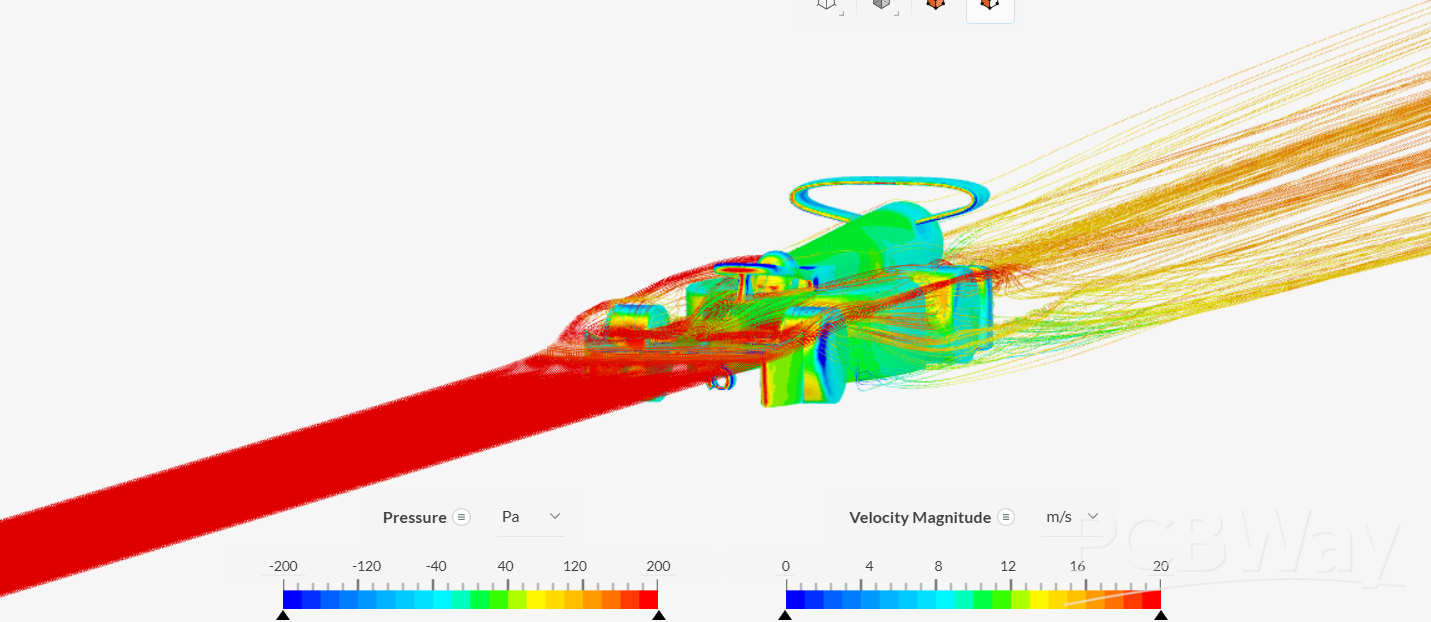Select the wireframe cube view icon
Viewport: 1431px width, 622px height.
pyautogui.click(x=827, y=5)
